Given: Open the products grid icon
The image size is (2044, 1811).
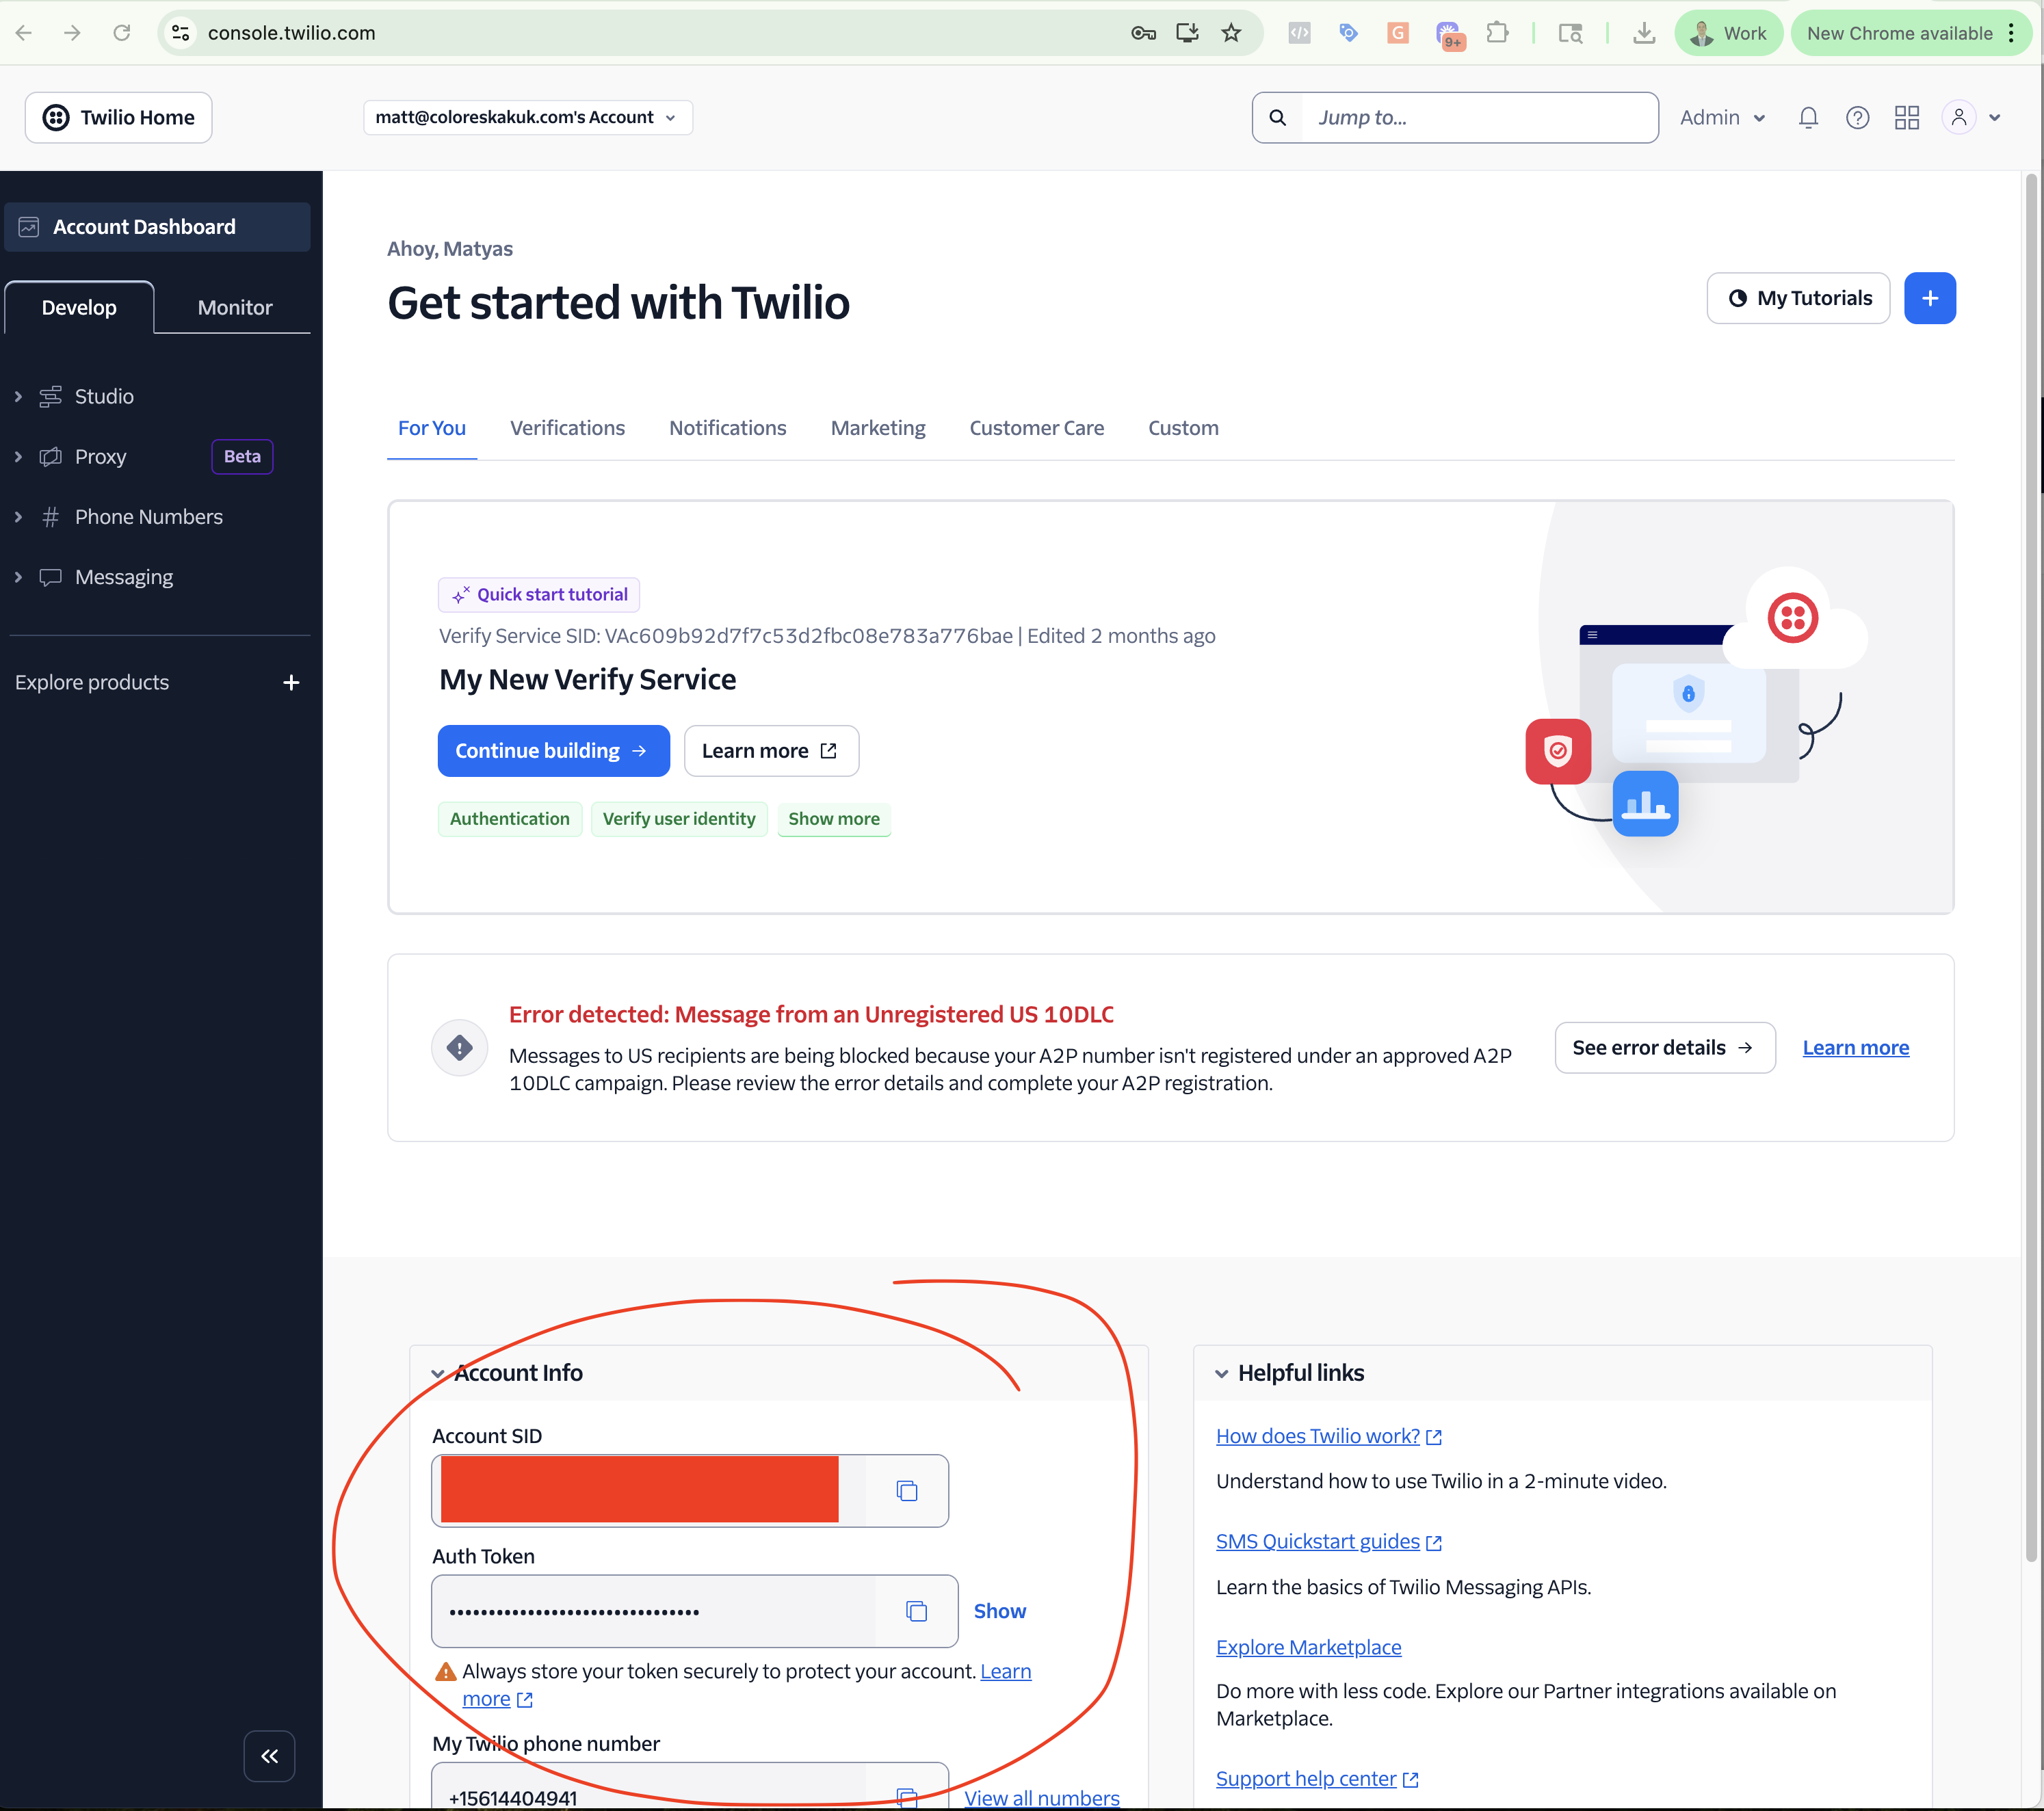Looking at the screenshot, I should pyautogui.click(x=1906, y=118).
